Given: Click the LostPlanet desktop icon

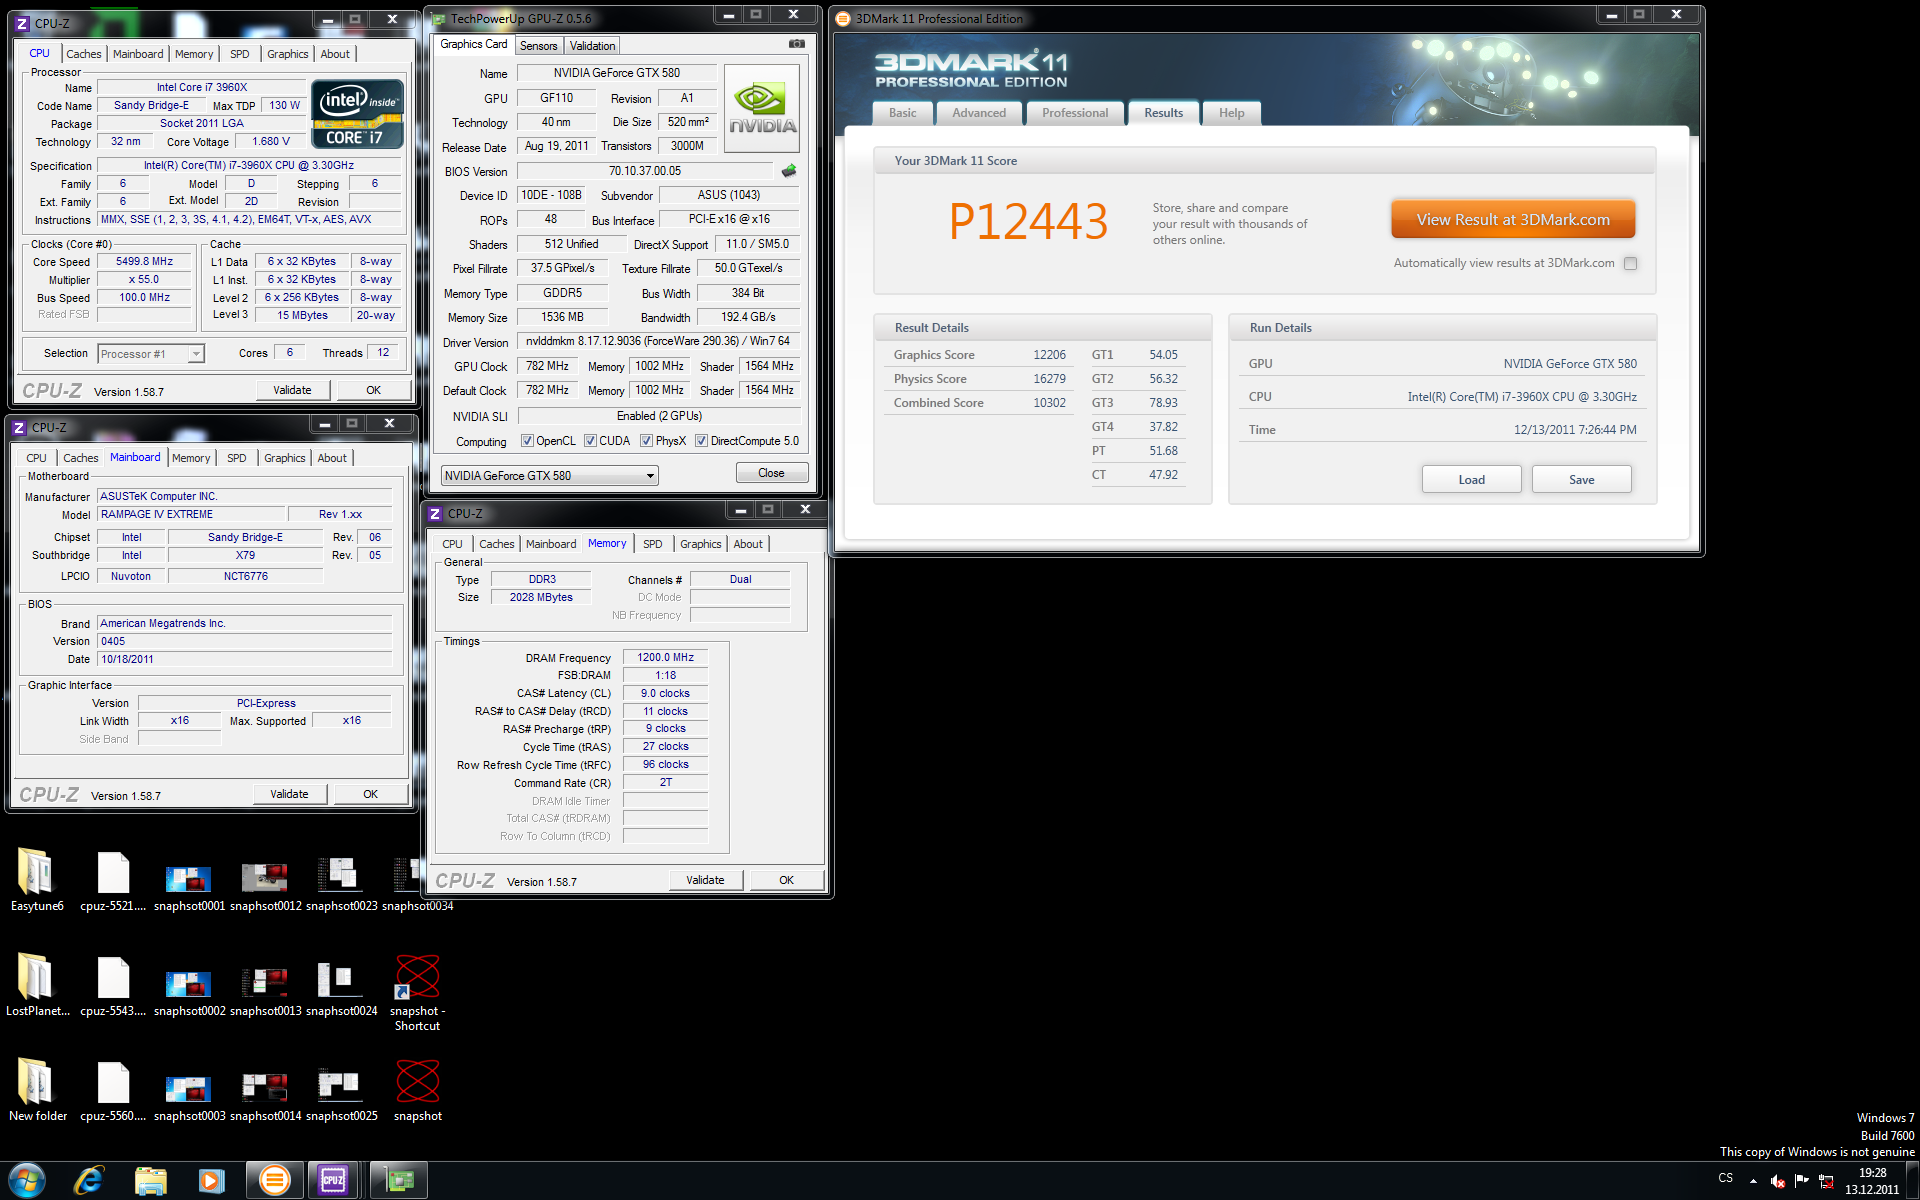Looking at the screenshot, I should (37, 983).
